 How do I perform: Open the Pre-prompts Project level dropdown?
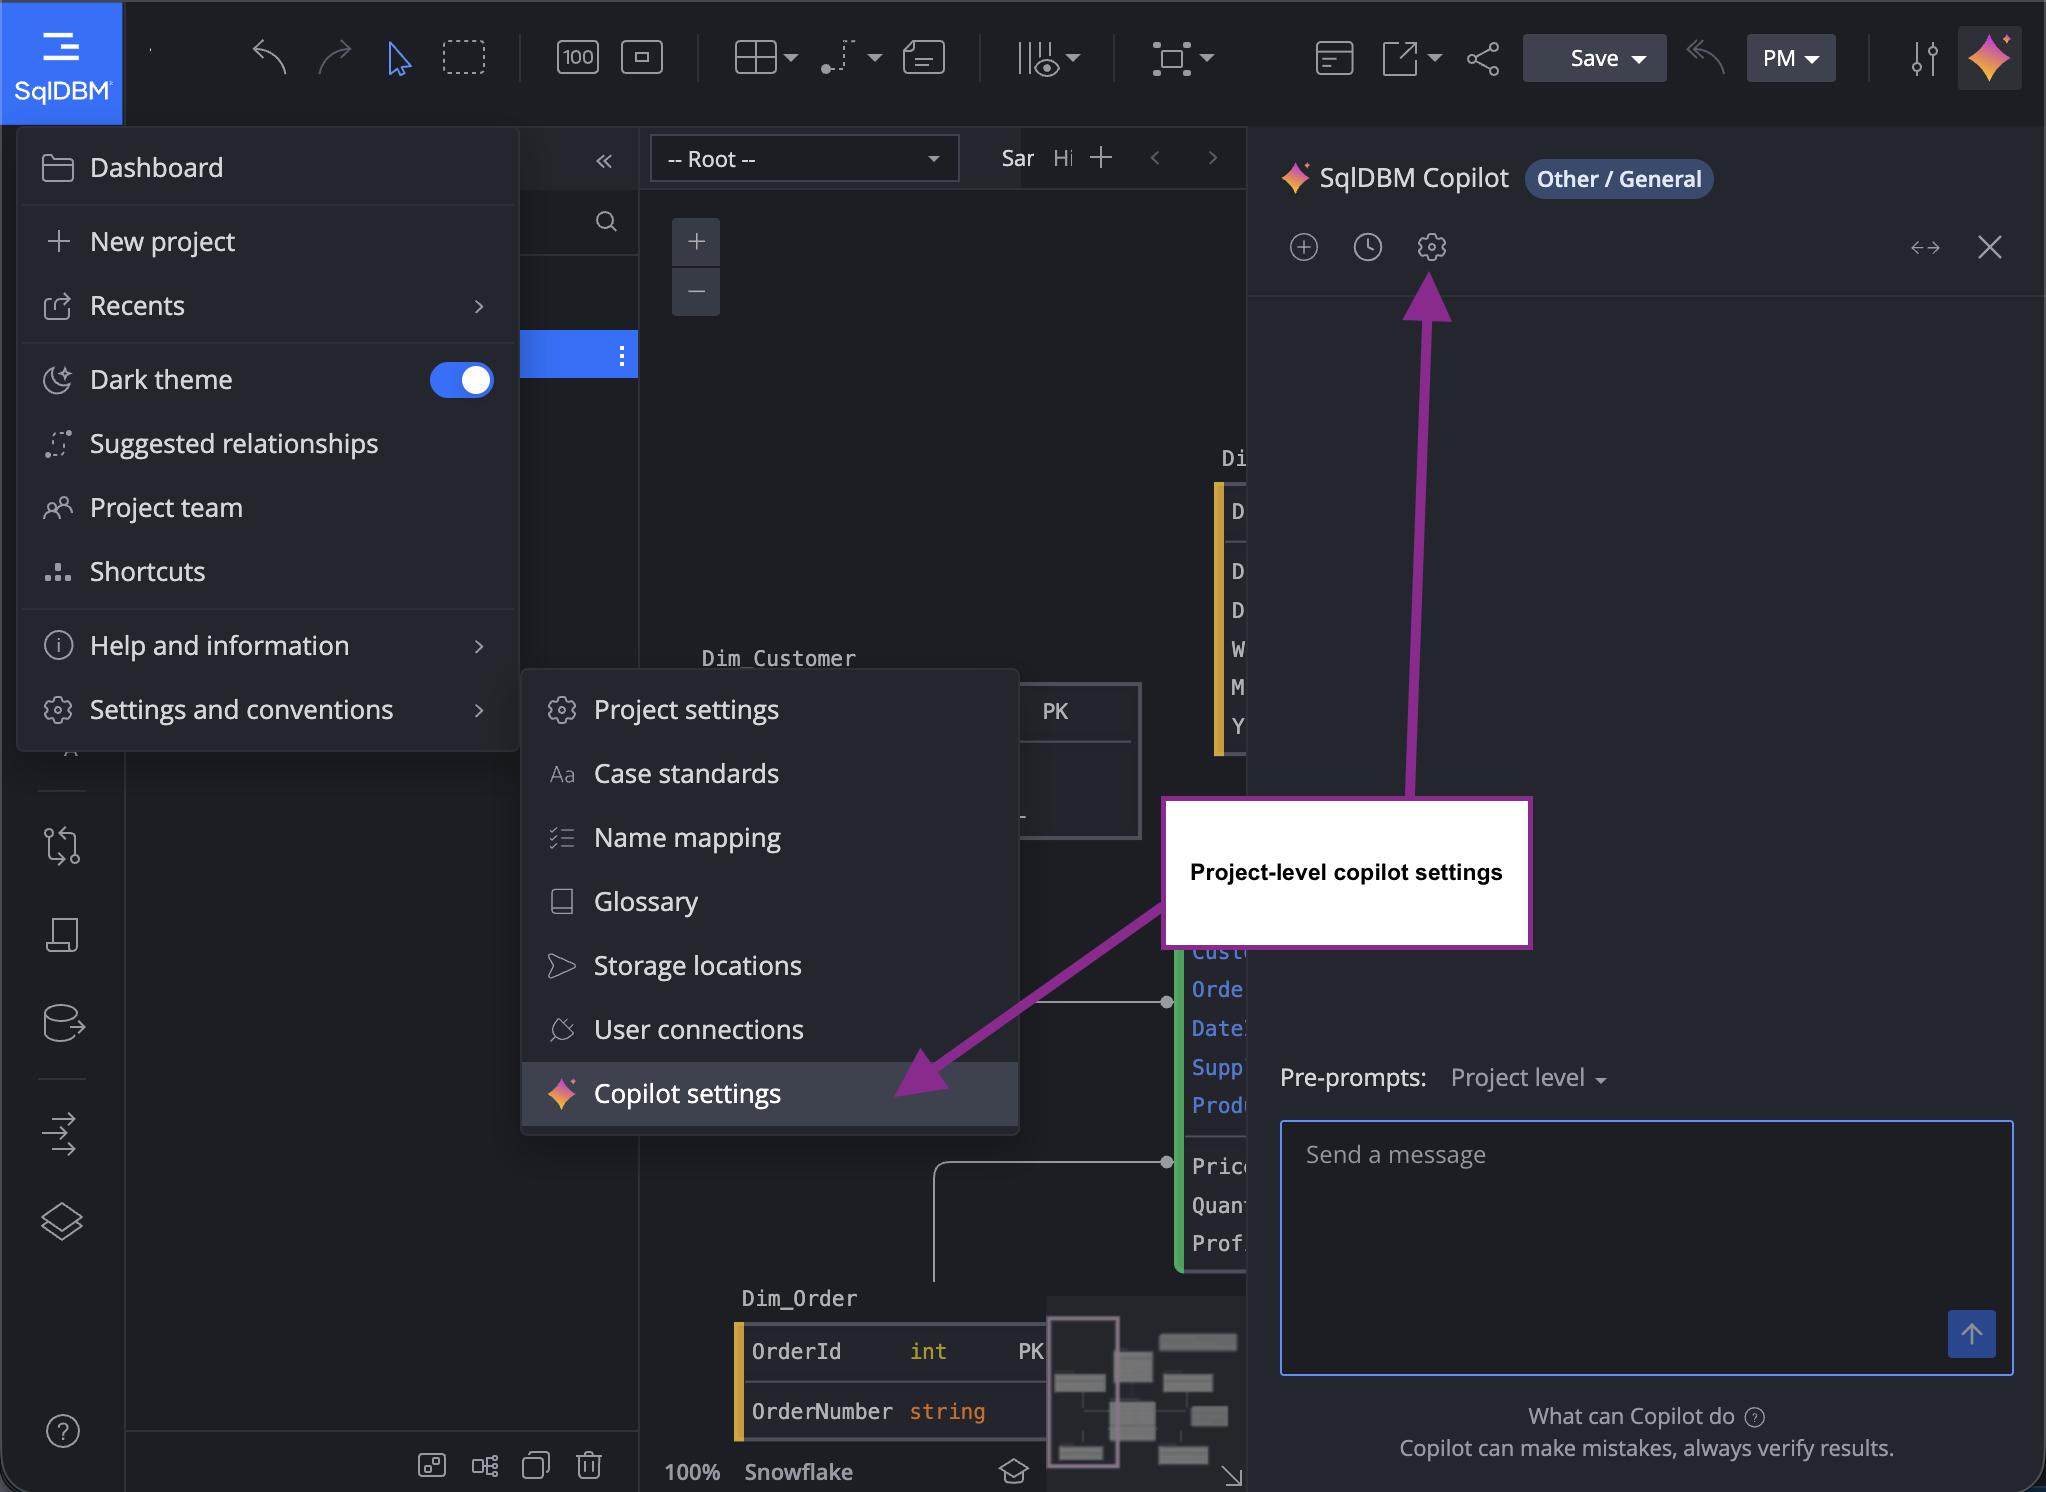coord(1528,1078)
